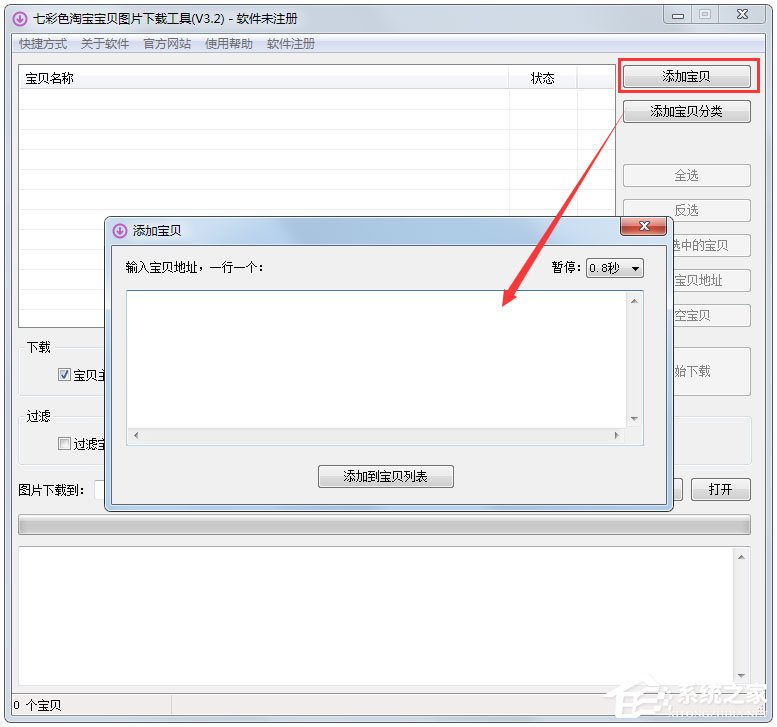Click the 添加到宝贝列表 button

pyautogui.click(x=385, y=477)
